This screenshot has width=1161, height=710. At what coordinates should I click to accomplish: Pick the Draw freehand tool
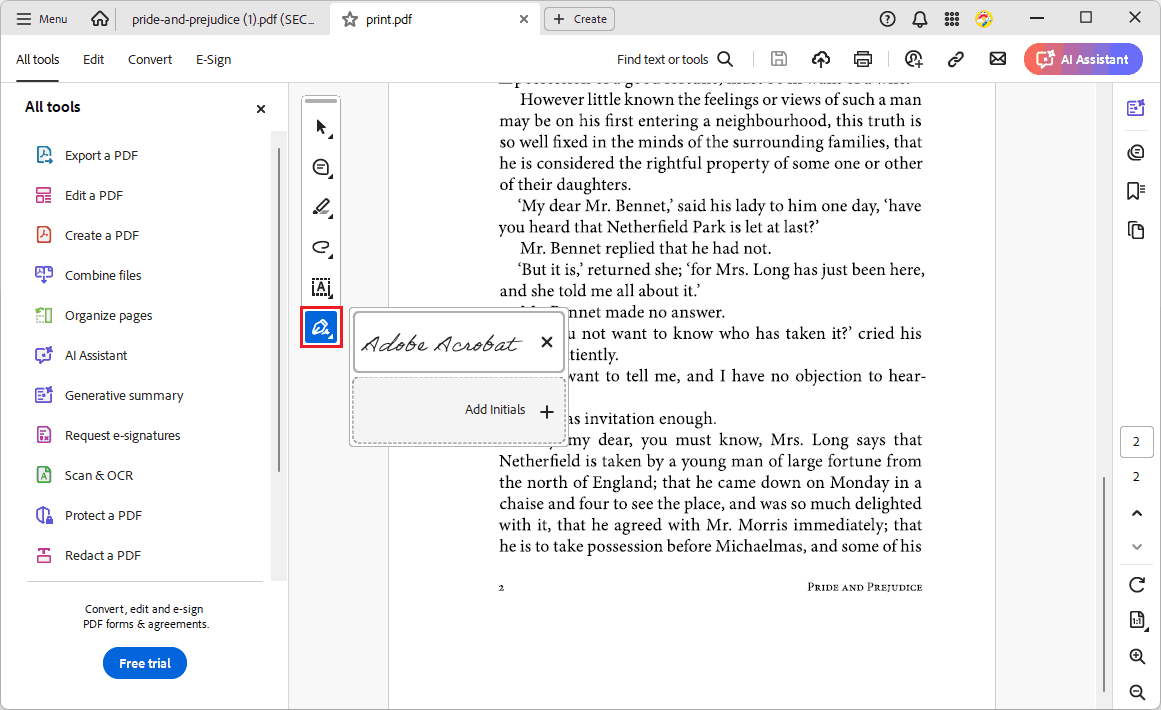pos(321,247)
